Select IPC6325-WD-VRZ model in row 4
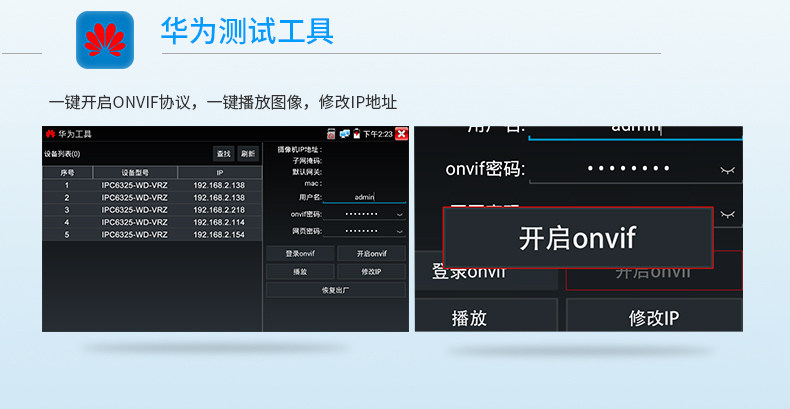Image resolution: width=790 pixels, height=409 pixels. point(135,222)
